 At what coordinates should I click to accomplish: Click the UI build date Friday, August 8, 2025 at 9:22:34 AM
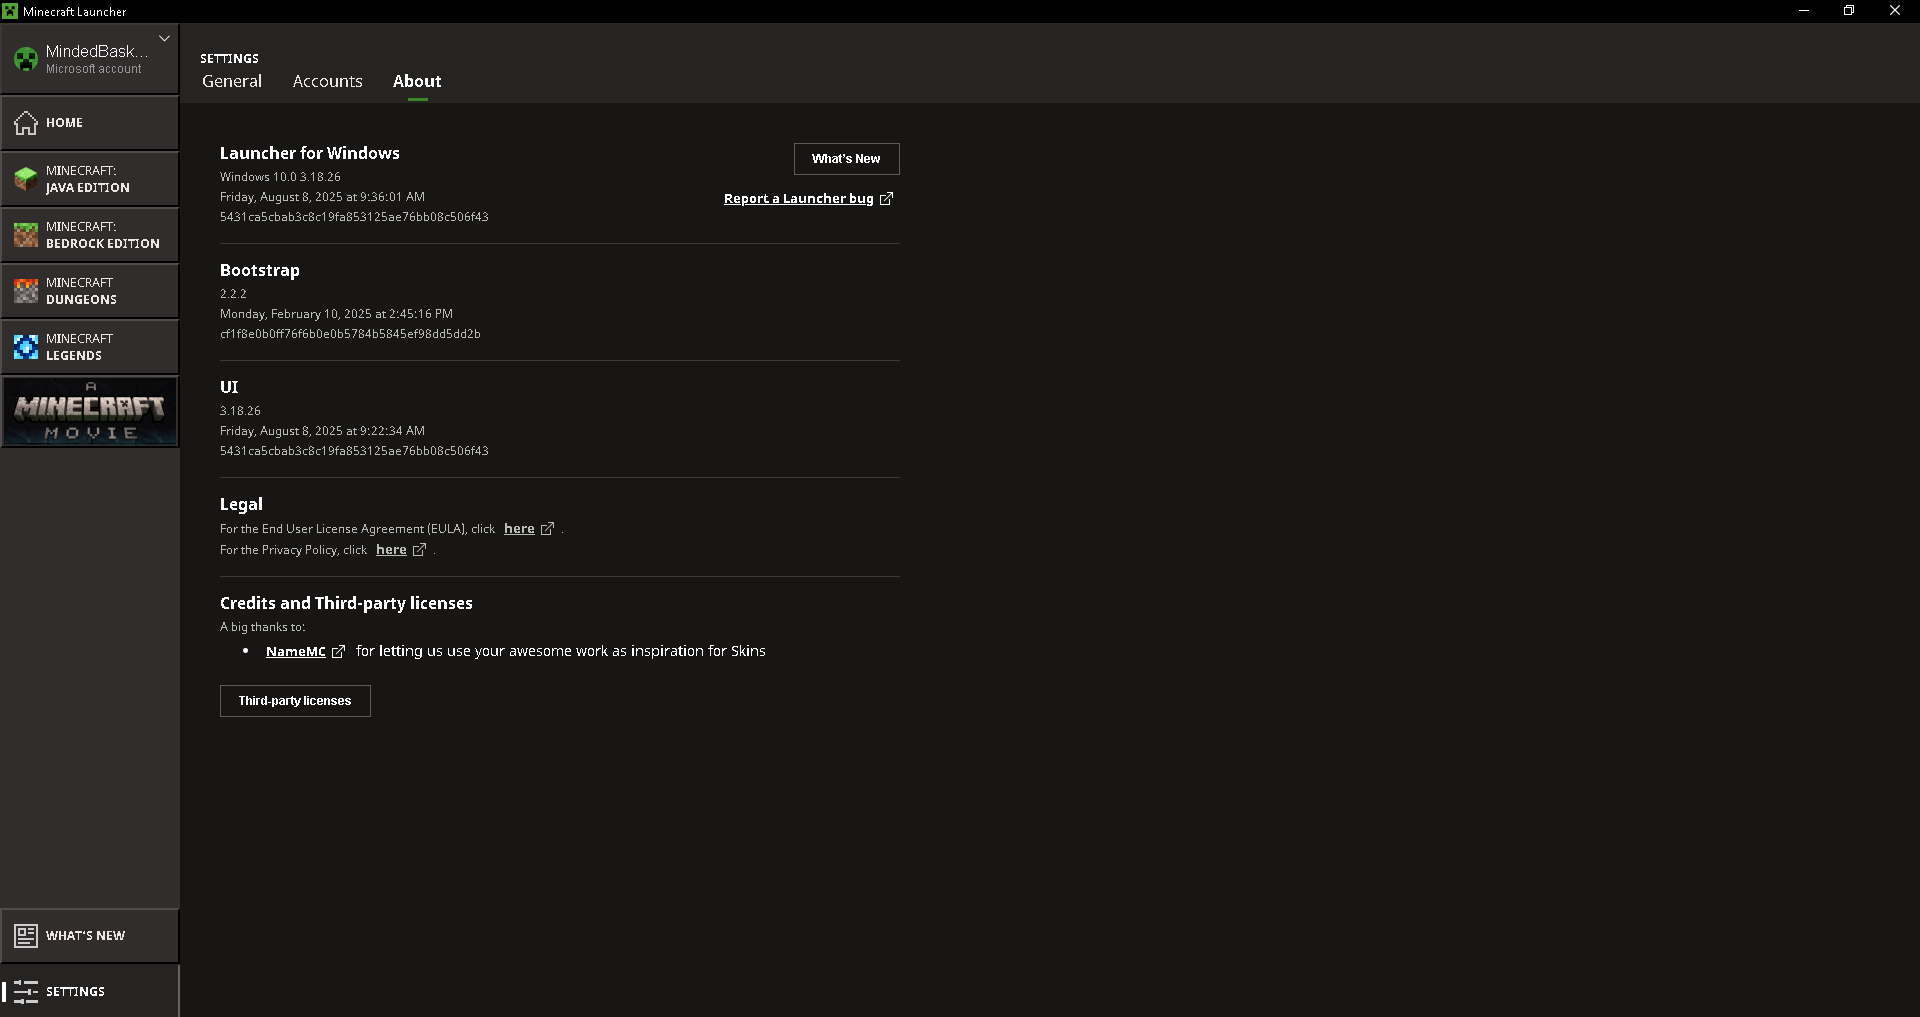pyautogui.click(x=322, y=431)
